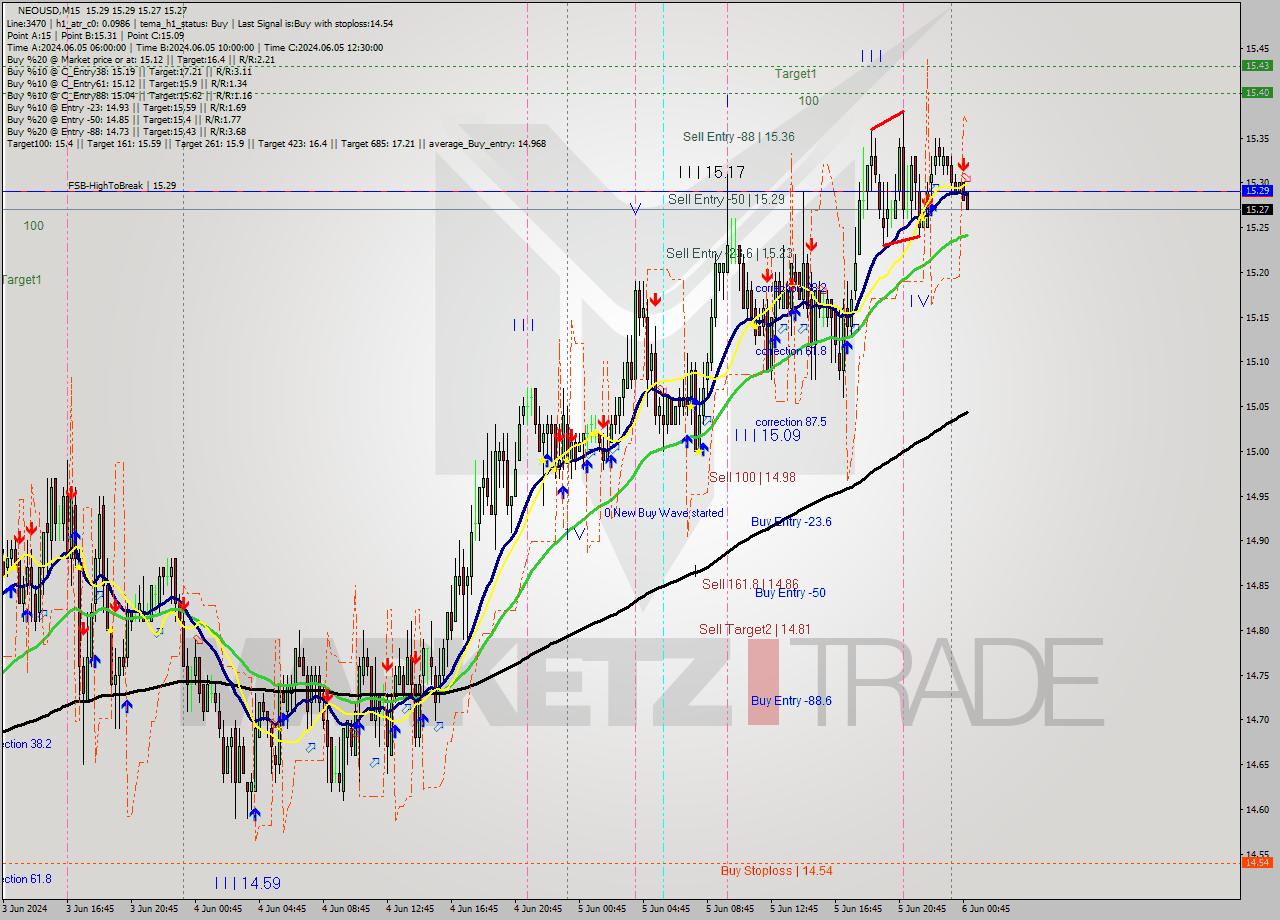Click '0 New Buy Wave started' text

pos(663,513)
